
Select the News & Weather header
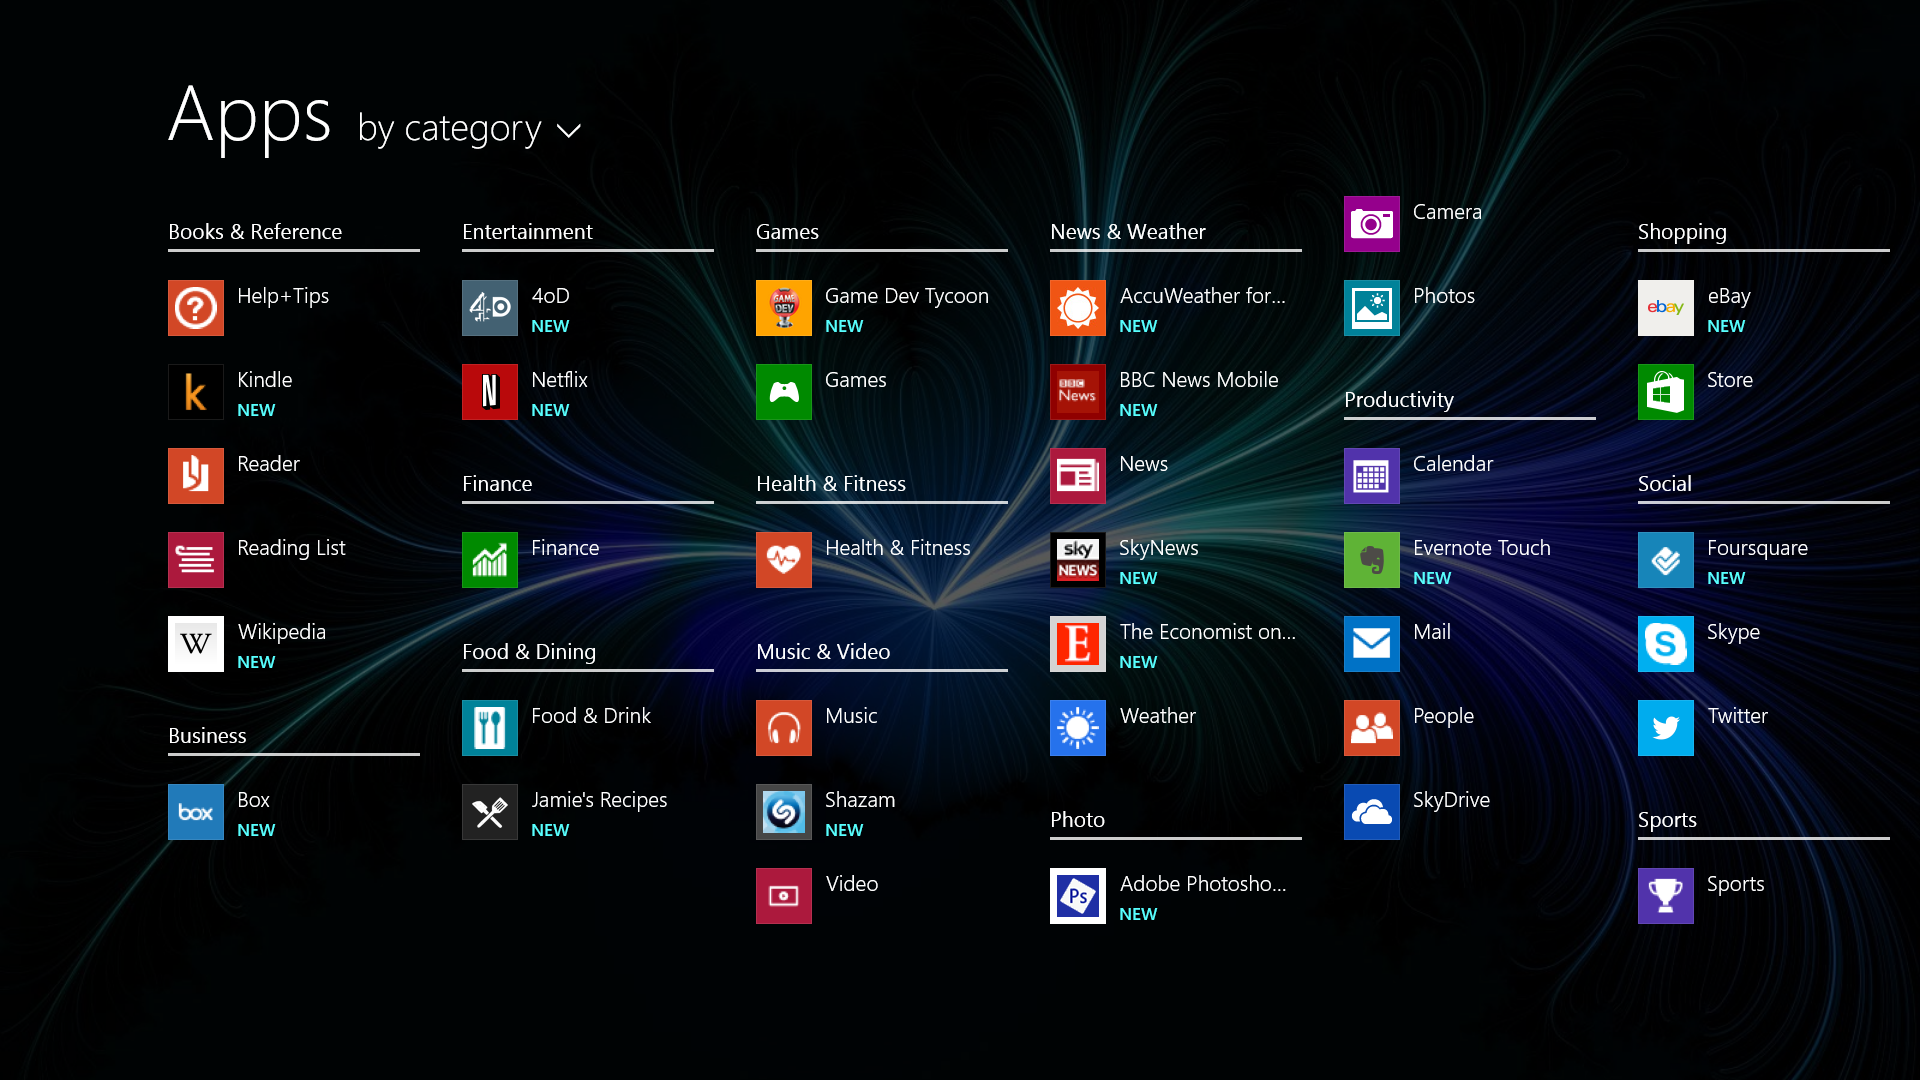click(x=1128, y=232)
